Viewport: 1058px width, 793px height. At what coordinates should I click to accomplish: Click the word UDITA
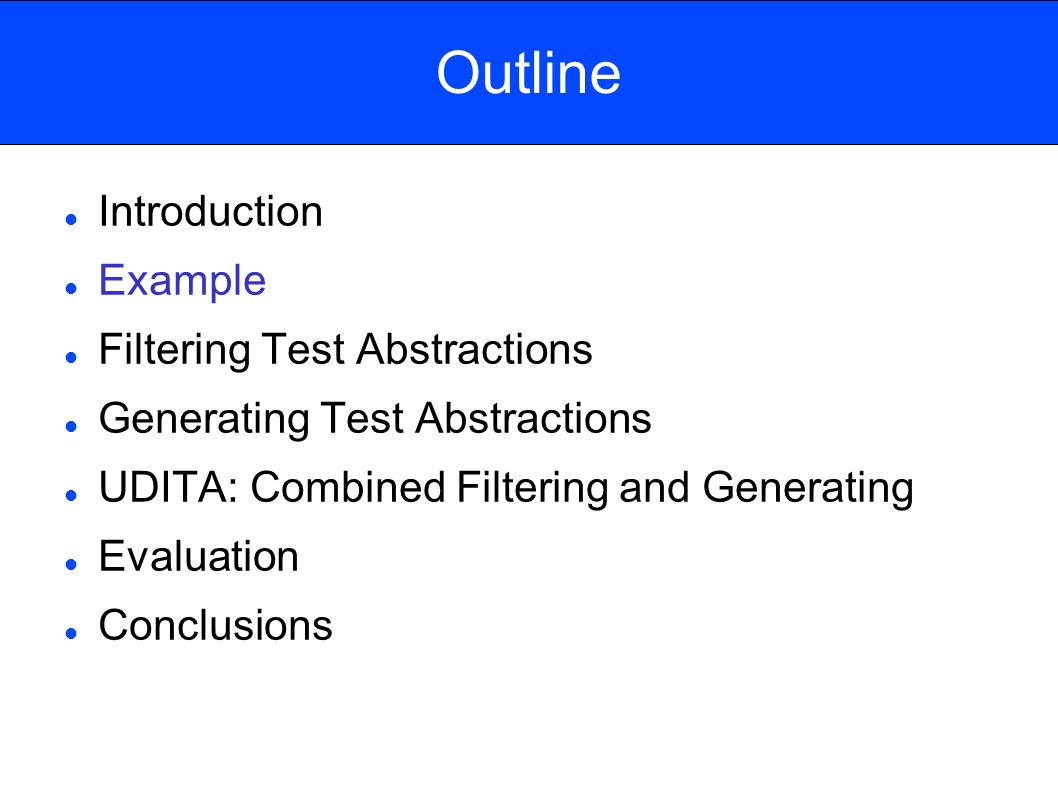pos(169,487)
